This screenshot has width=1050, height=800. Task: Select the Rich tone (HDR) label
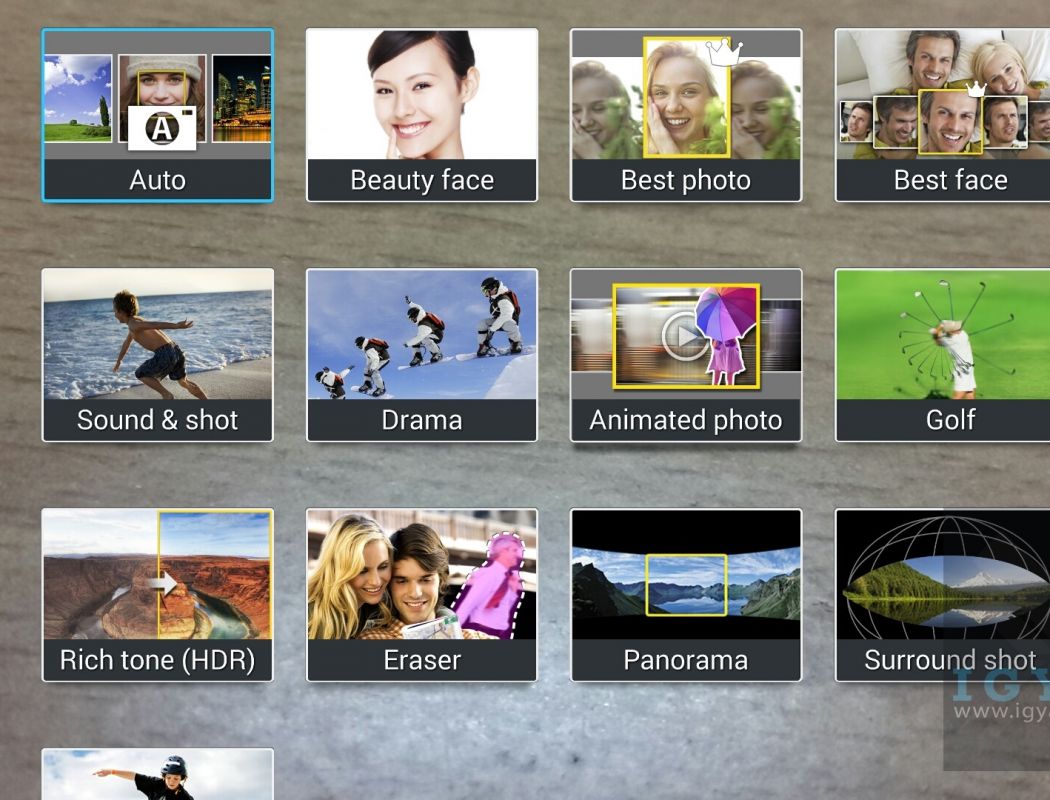[x=157, y=660]
